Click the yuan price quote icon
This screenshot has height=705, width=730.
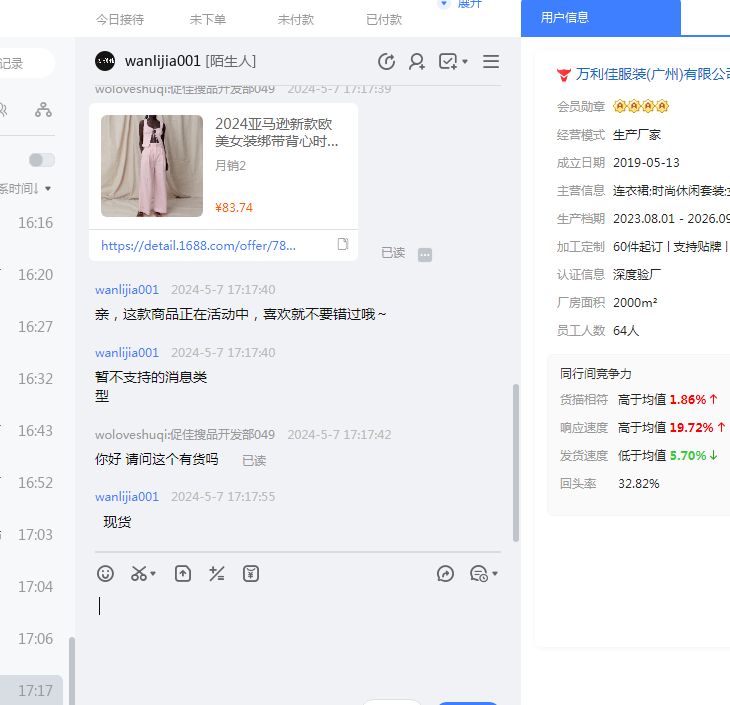click(x=251, y=573)
